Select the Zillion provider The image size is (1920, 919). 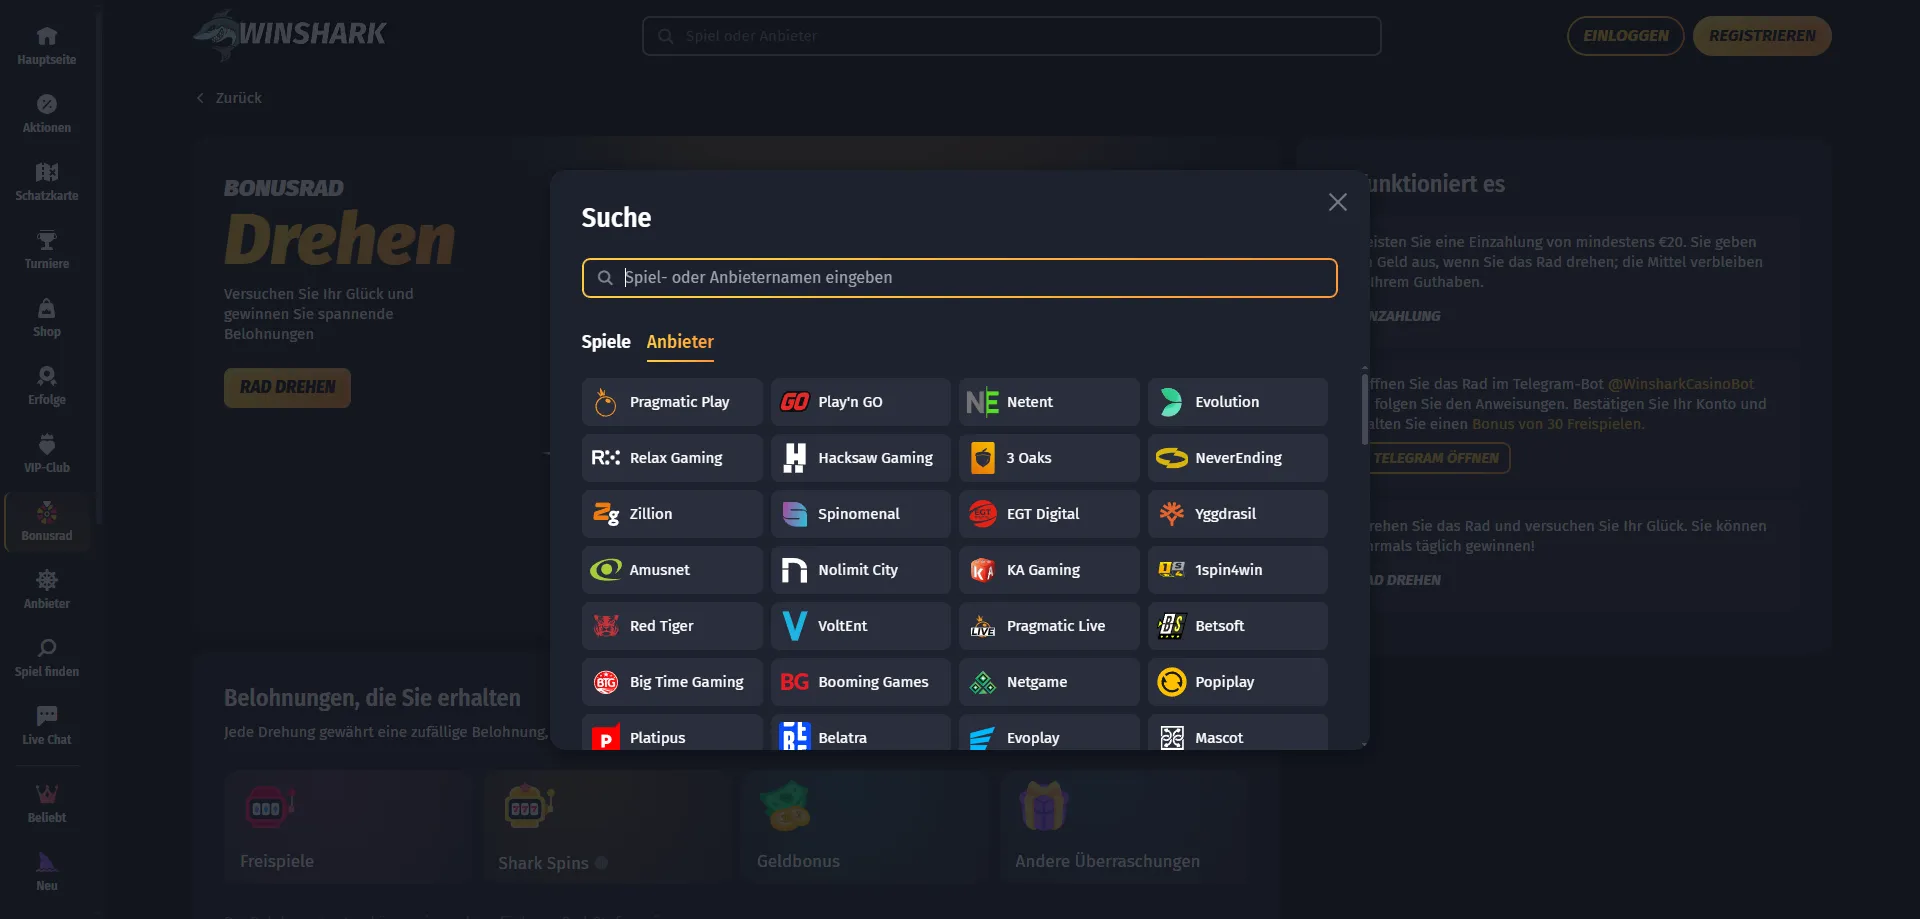672,514
